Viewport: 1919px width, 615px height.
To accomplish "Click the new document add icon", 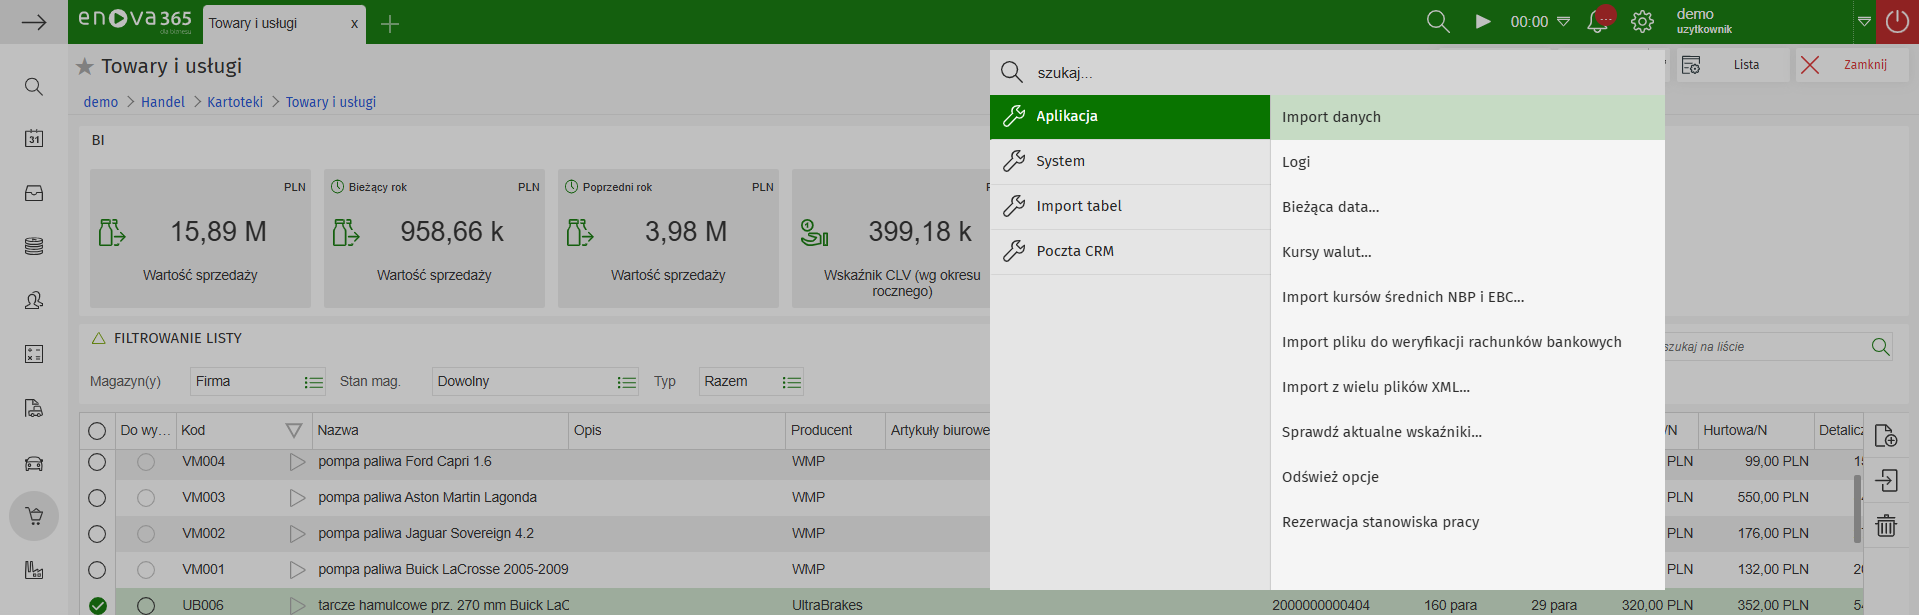I will (x=1886, y=436).
